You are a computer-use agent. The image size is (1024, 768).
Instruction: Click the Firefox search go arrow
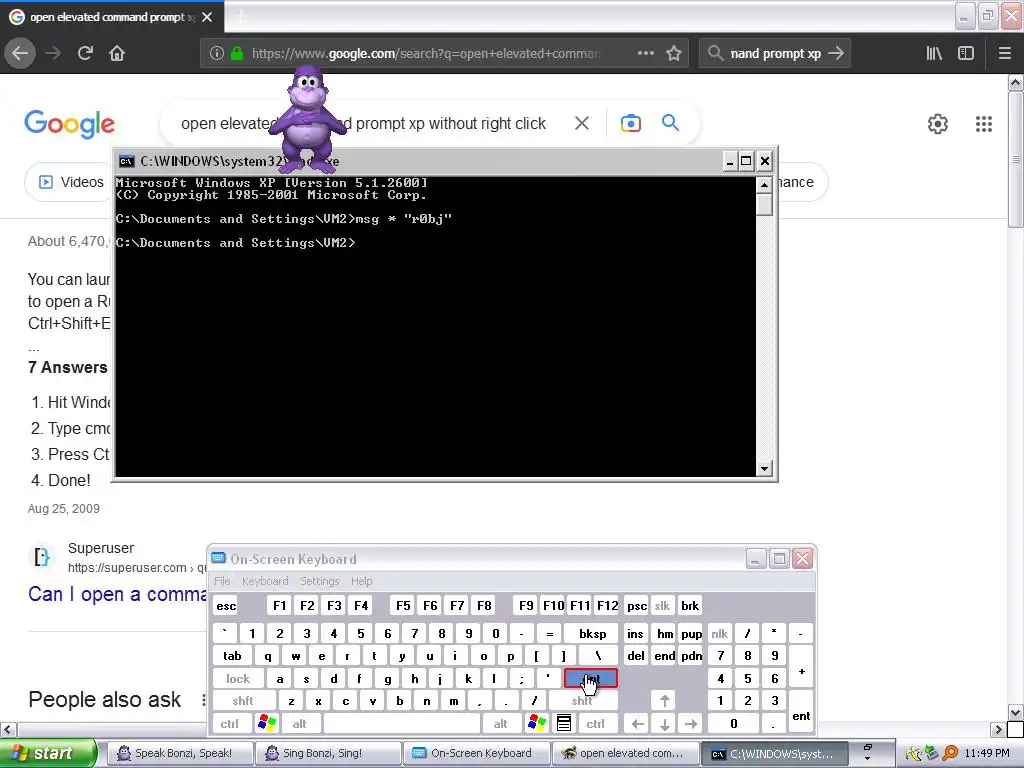pos(836,53)
